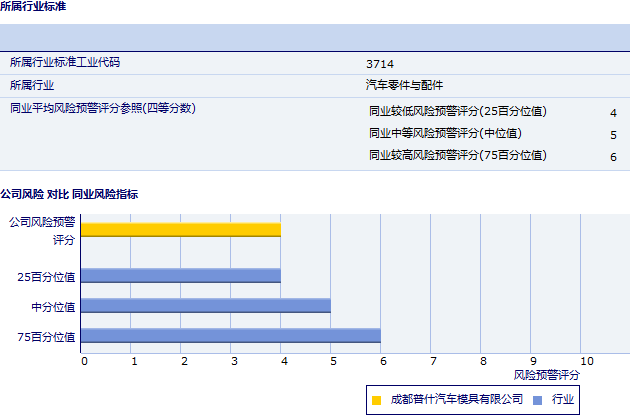Click the 公司风险 对比 同业风险指标 heading

click(x=69, y=193)
